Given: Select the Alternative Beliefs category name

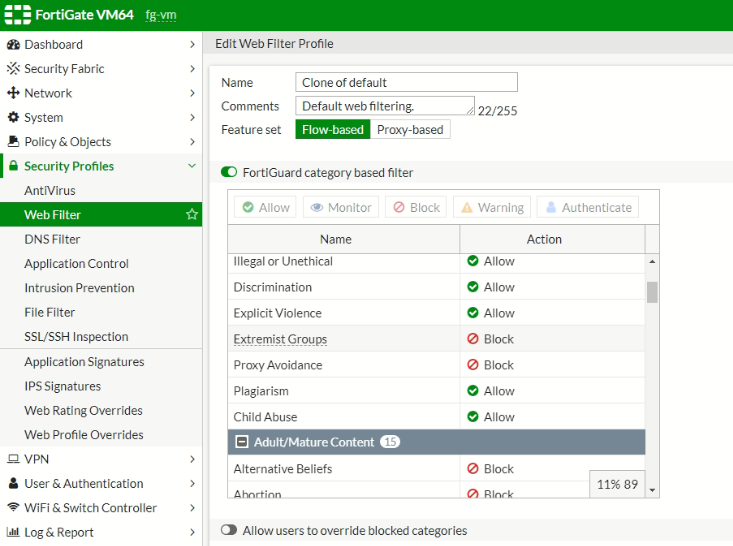Looking at the screenshot, I should (283, 468).
